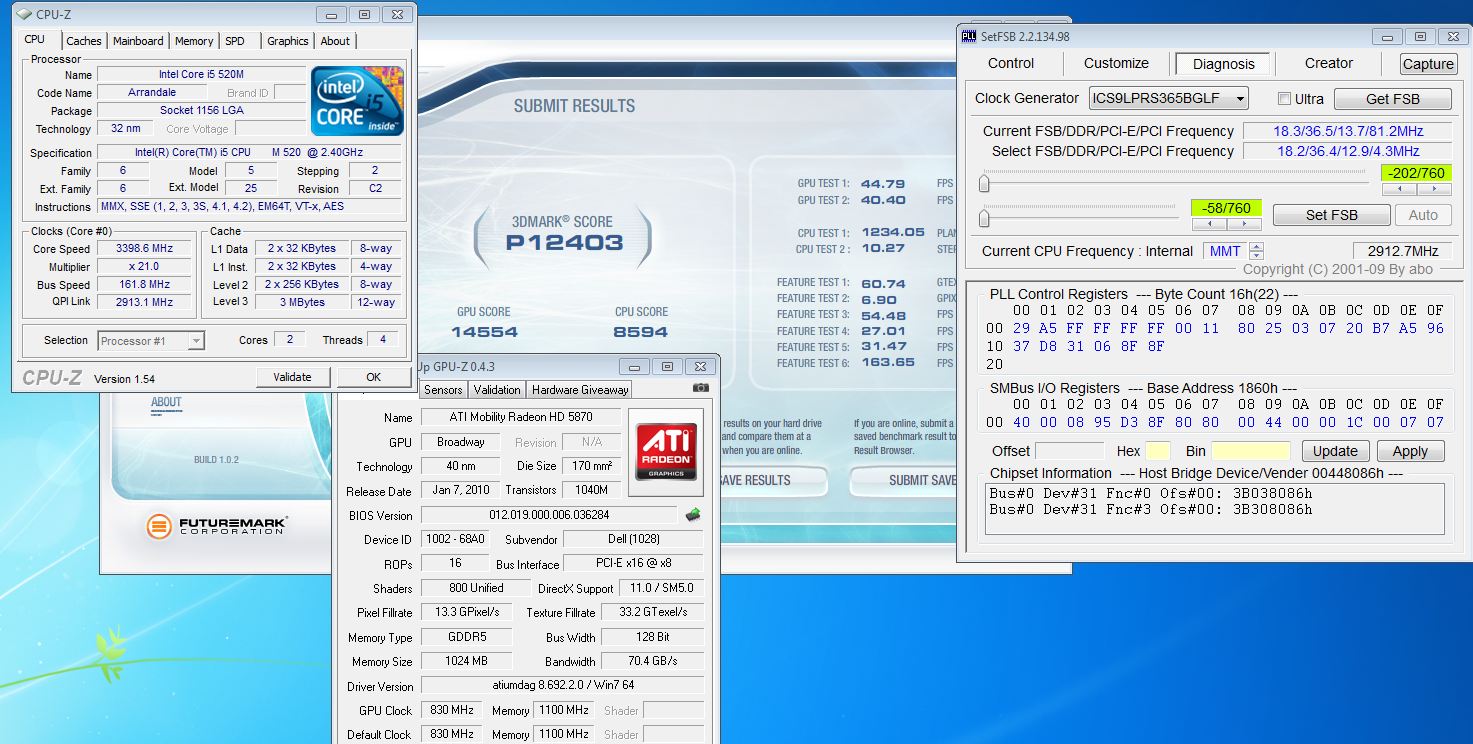The width and height of the screenshot is (1473, 744).
Task: Click the driver version atiumdag 8.692.2.0 field
Action: coord(562,686)
